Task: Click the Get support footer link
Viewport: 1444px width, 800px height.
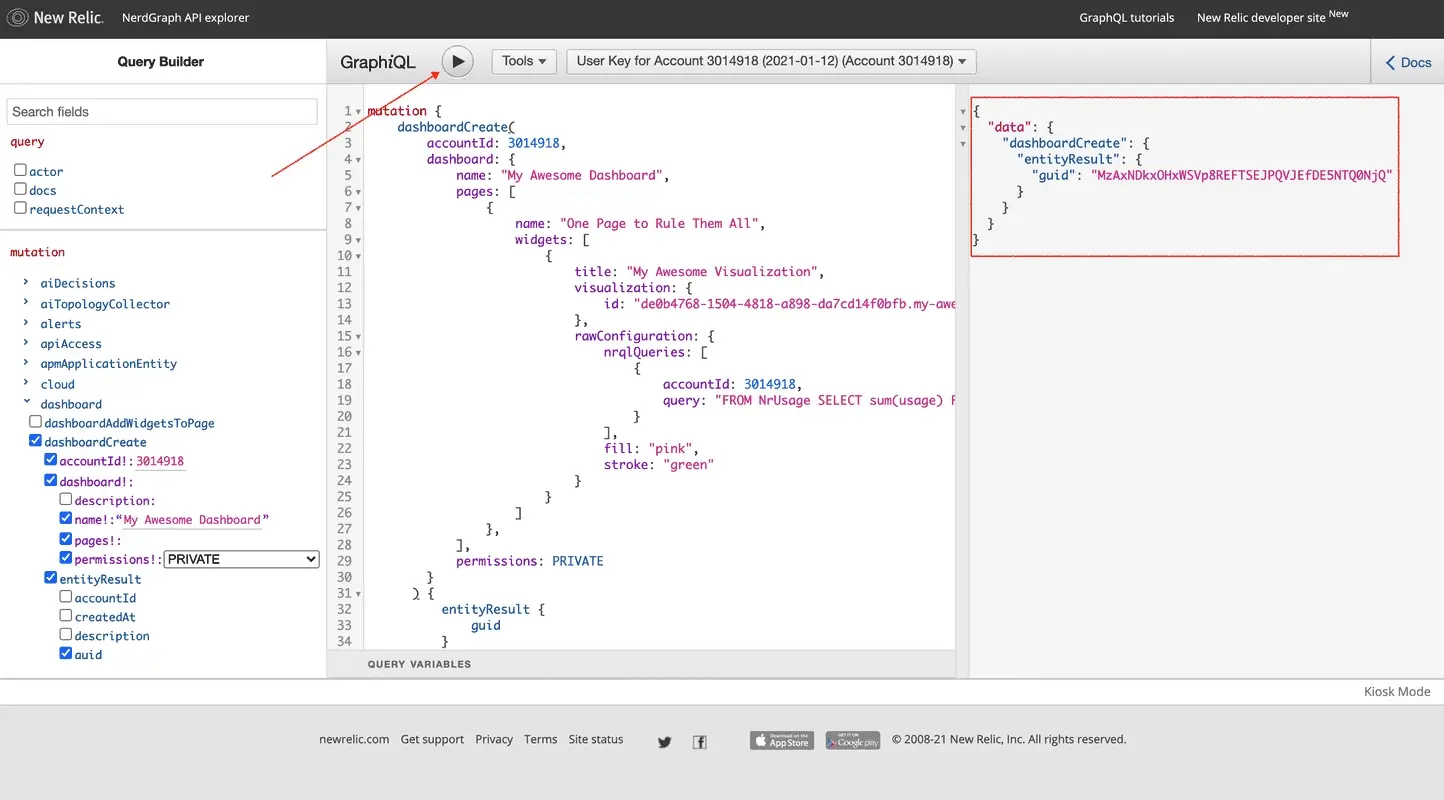Action: 432,739
